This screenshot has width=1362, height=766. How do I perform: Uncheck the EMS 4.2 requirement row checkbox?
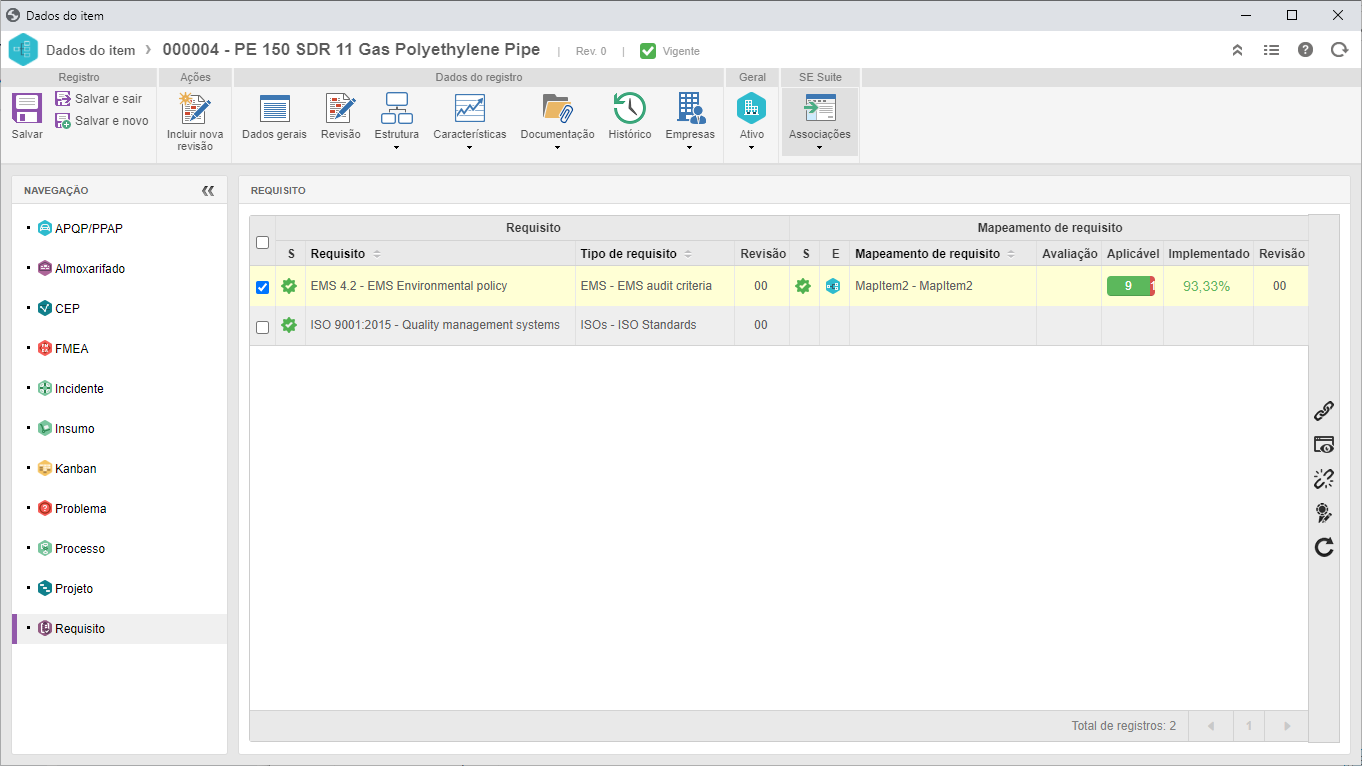coord(263,287)
